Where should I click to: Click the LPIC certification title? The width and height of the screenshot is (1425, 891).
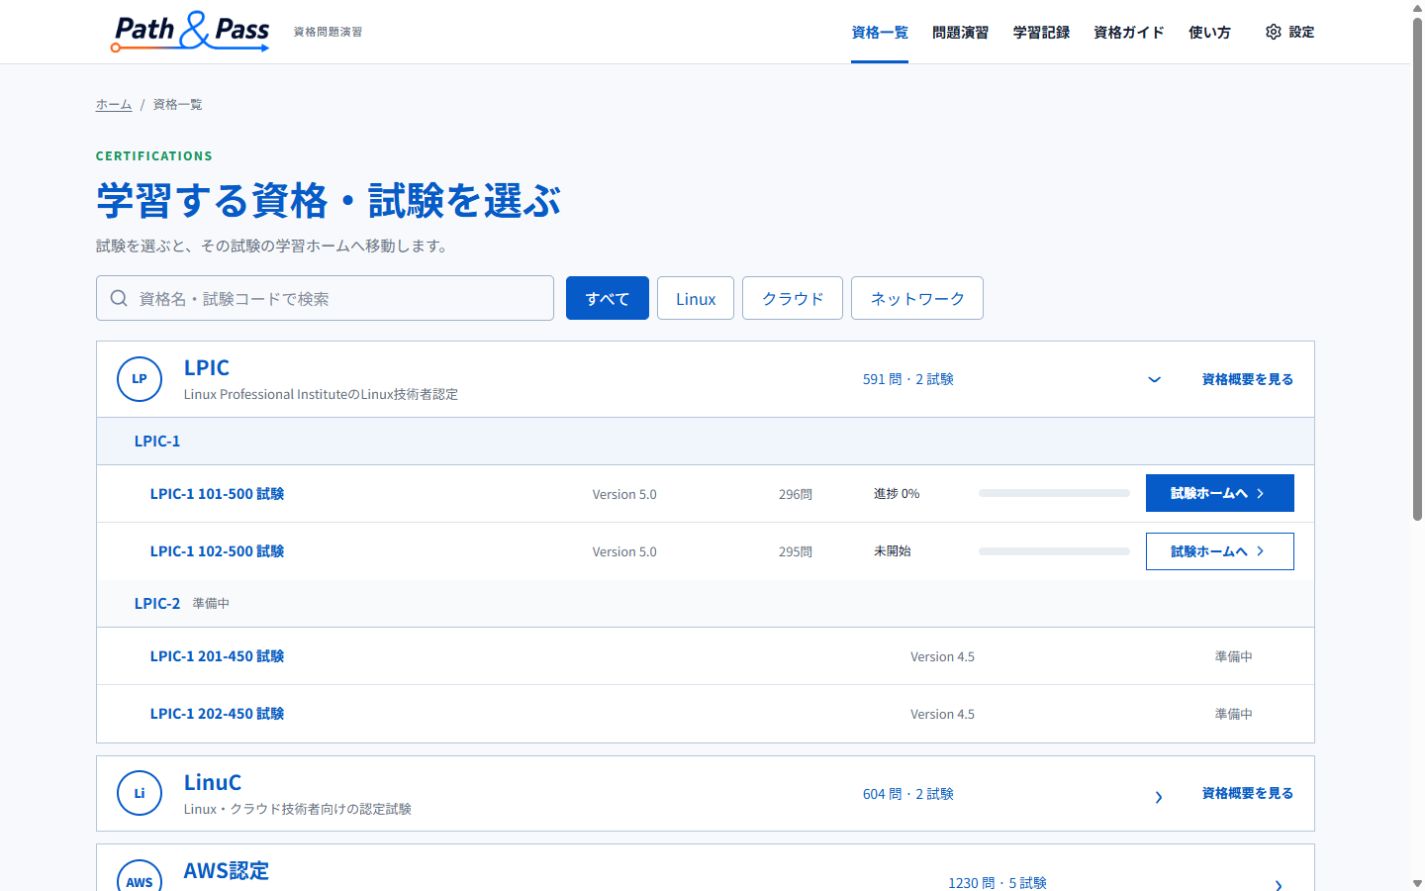coord(206,367)
